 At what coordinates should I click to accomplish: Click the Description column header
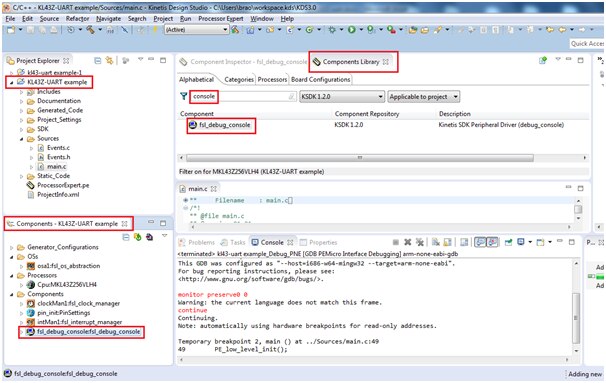[x=454, y=114]
